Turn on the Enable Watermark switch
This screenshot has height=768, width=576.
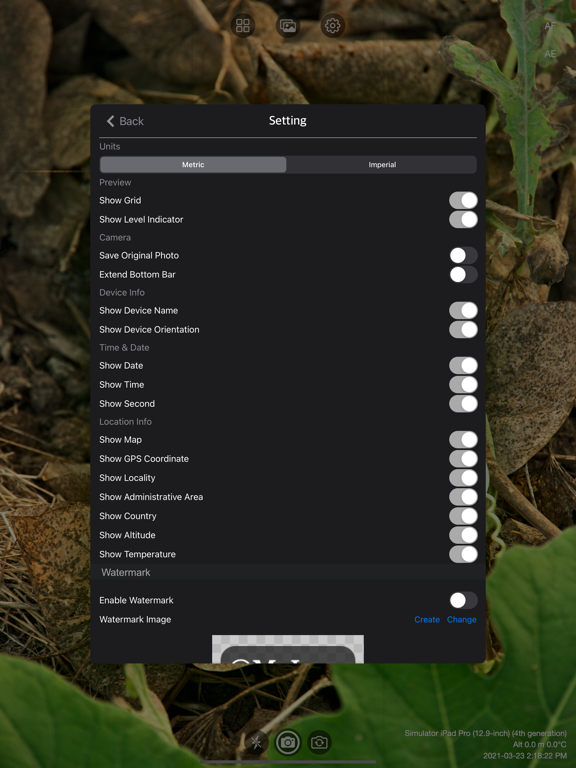(x=463, y=600)
